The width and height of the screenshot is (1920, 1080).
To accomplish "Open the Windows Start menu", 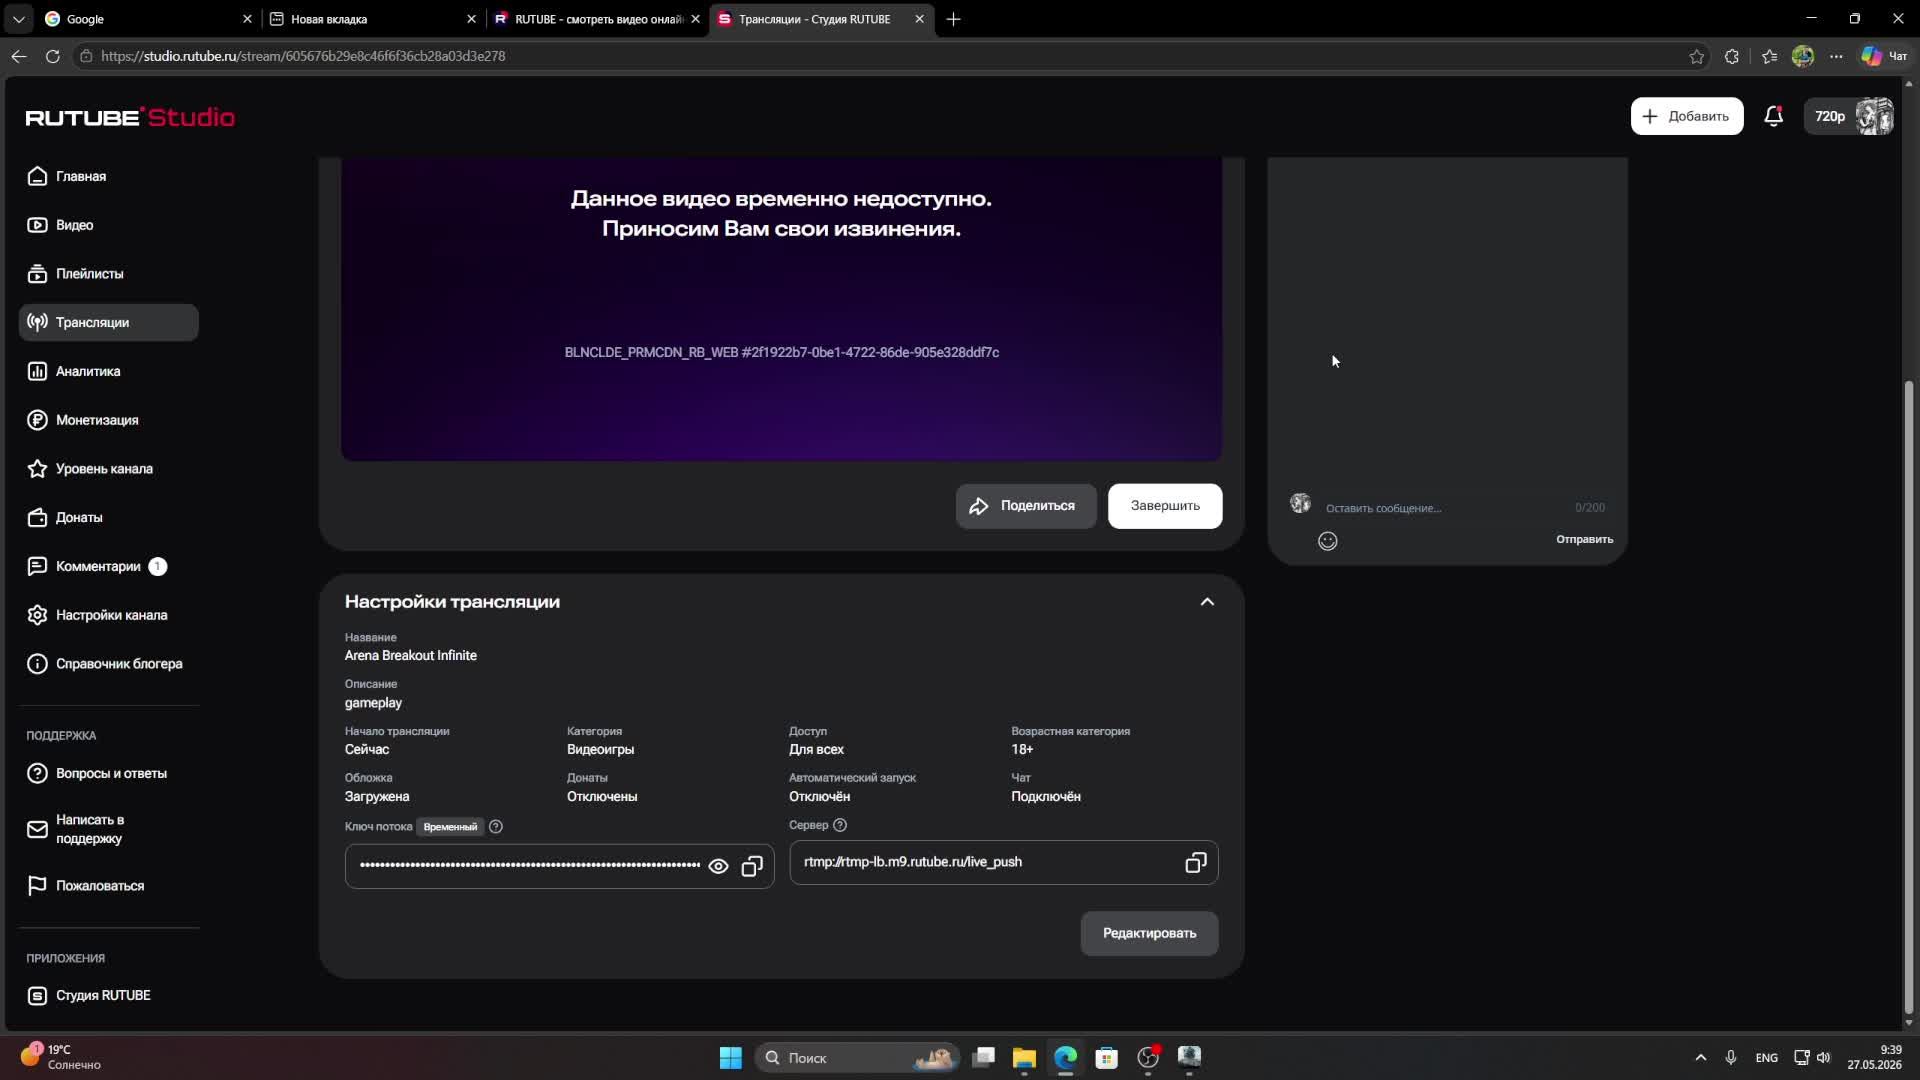I will [x=730, y=1058].
